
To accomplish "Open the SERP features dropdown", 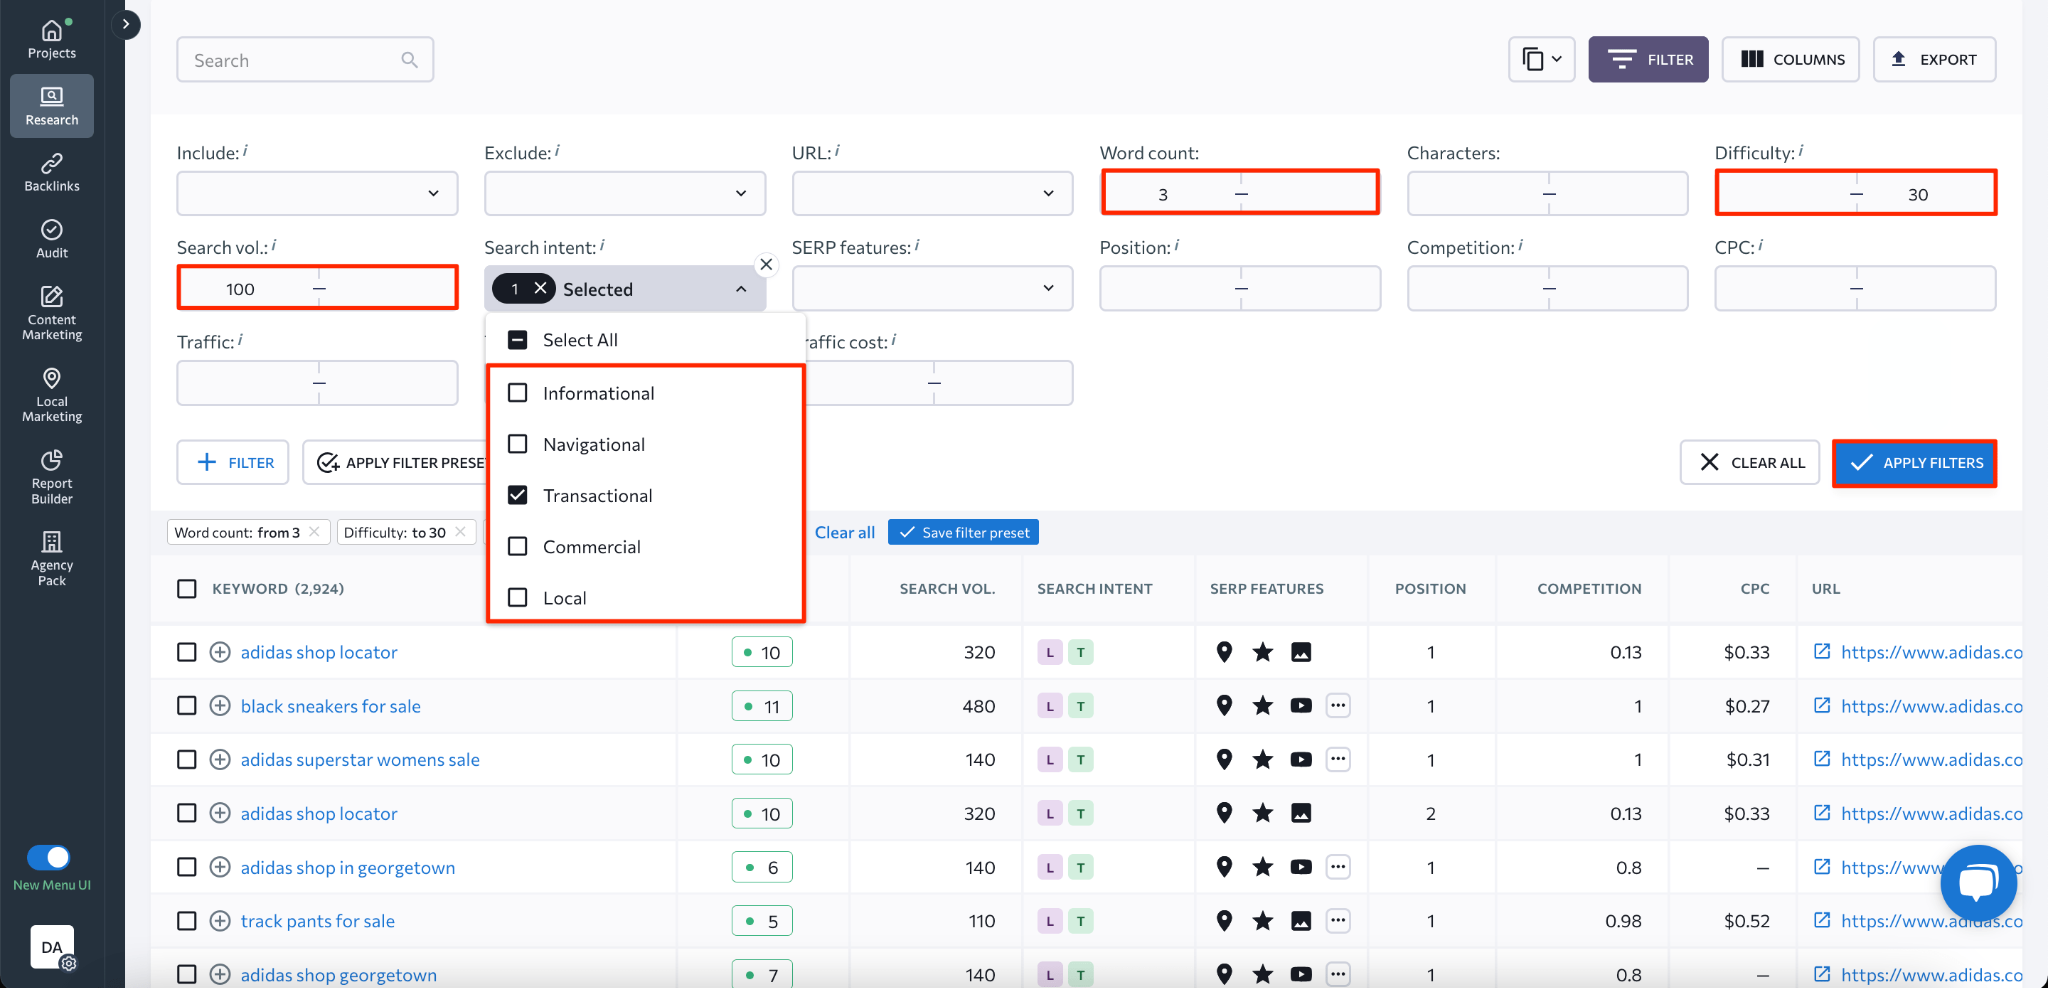I will pos(931,288).
